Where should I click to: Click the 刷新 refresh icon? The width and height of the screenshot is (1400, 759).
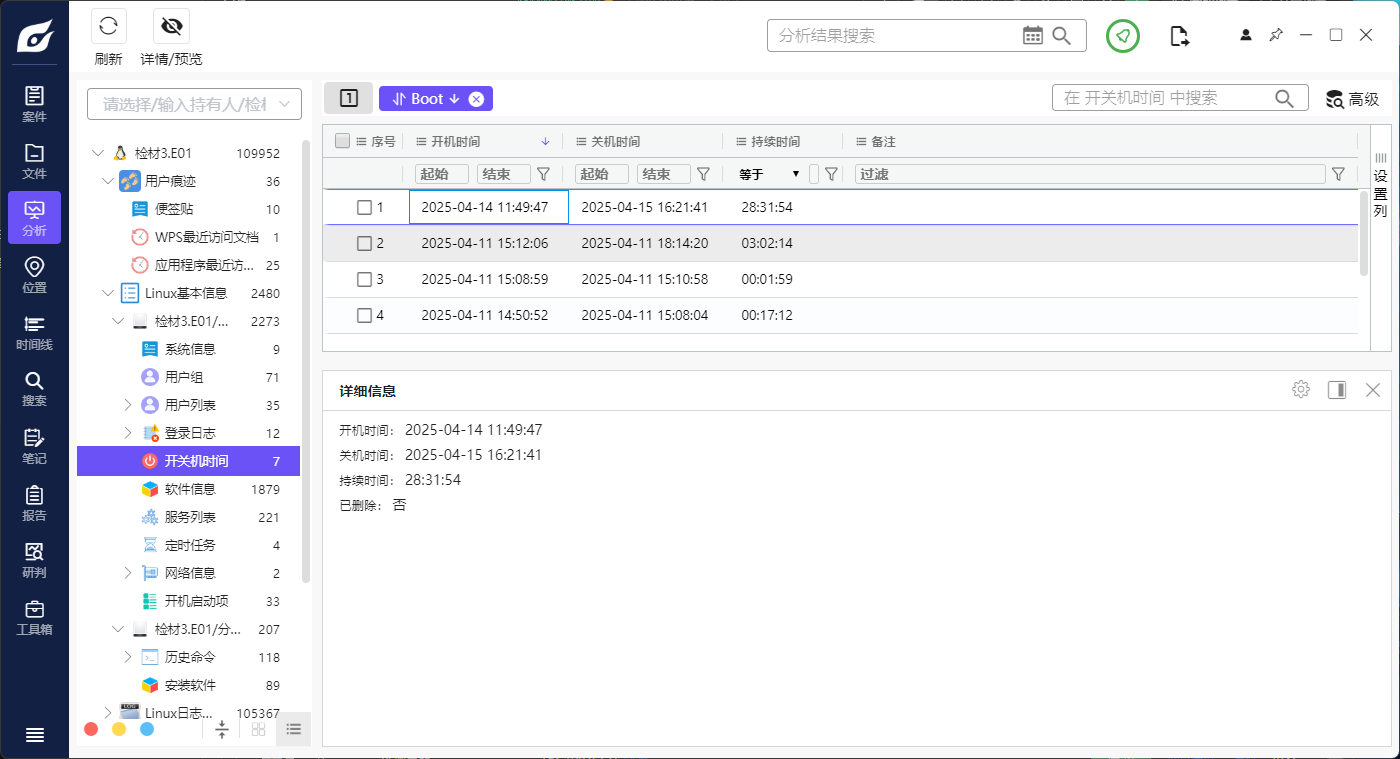pyautogui.click(x=108, y=27)
